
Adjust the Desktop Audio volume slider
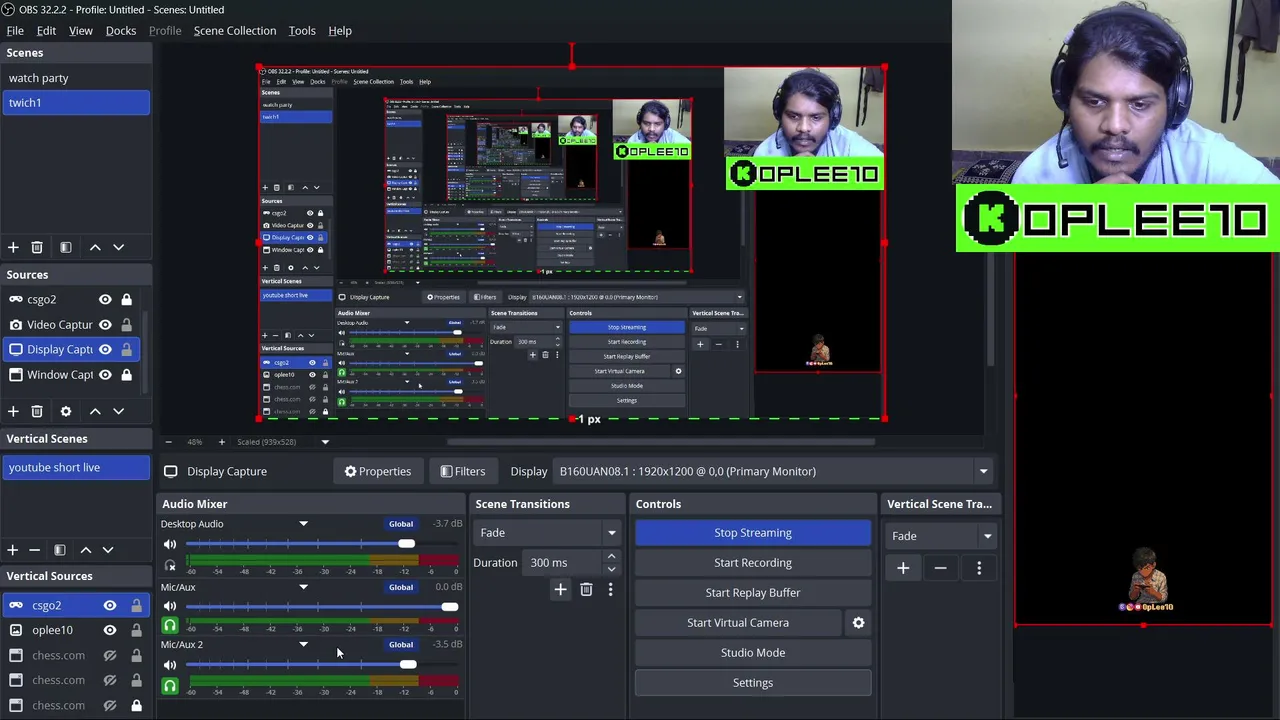(x=406, y=544)
